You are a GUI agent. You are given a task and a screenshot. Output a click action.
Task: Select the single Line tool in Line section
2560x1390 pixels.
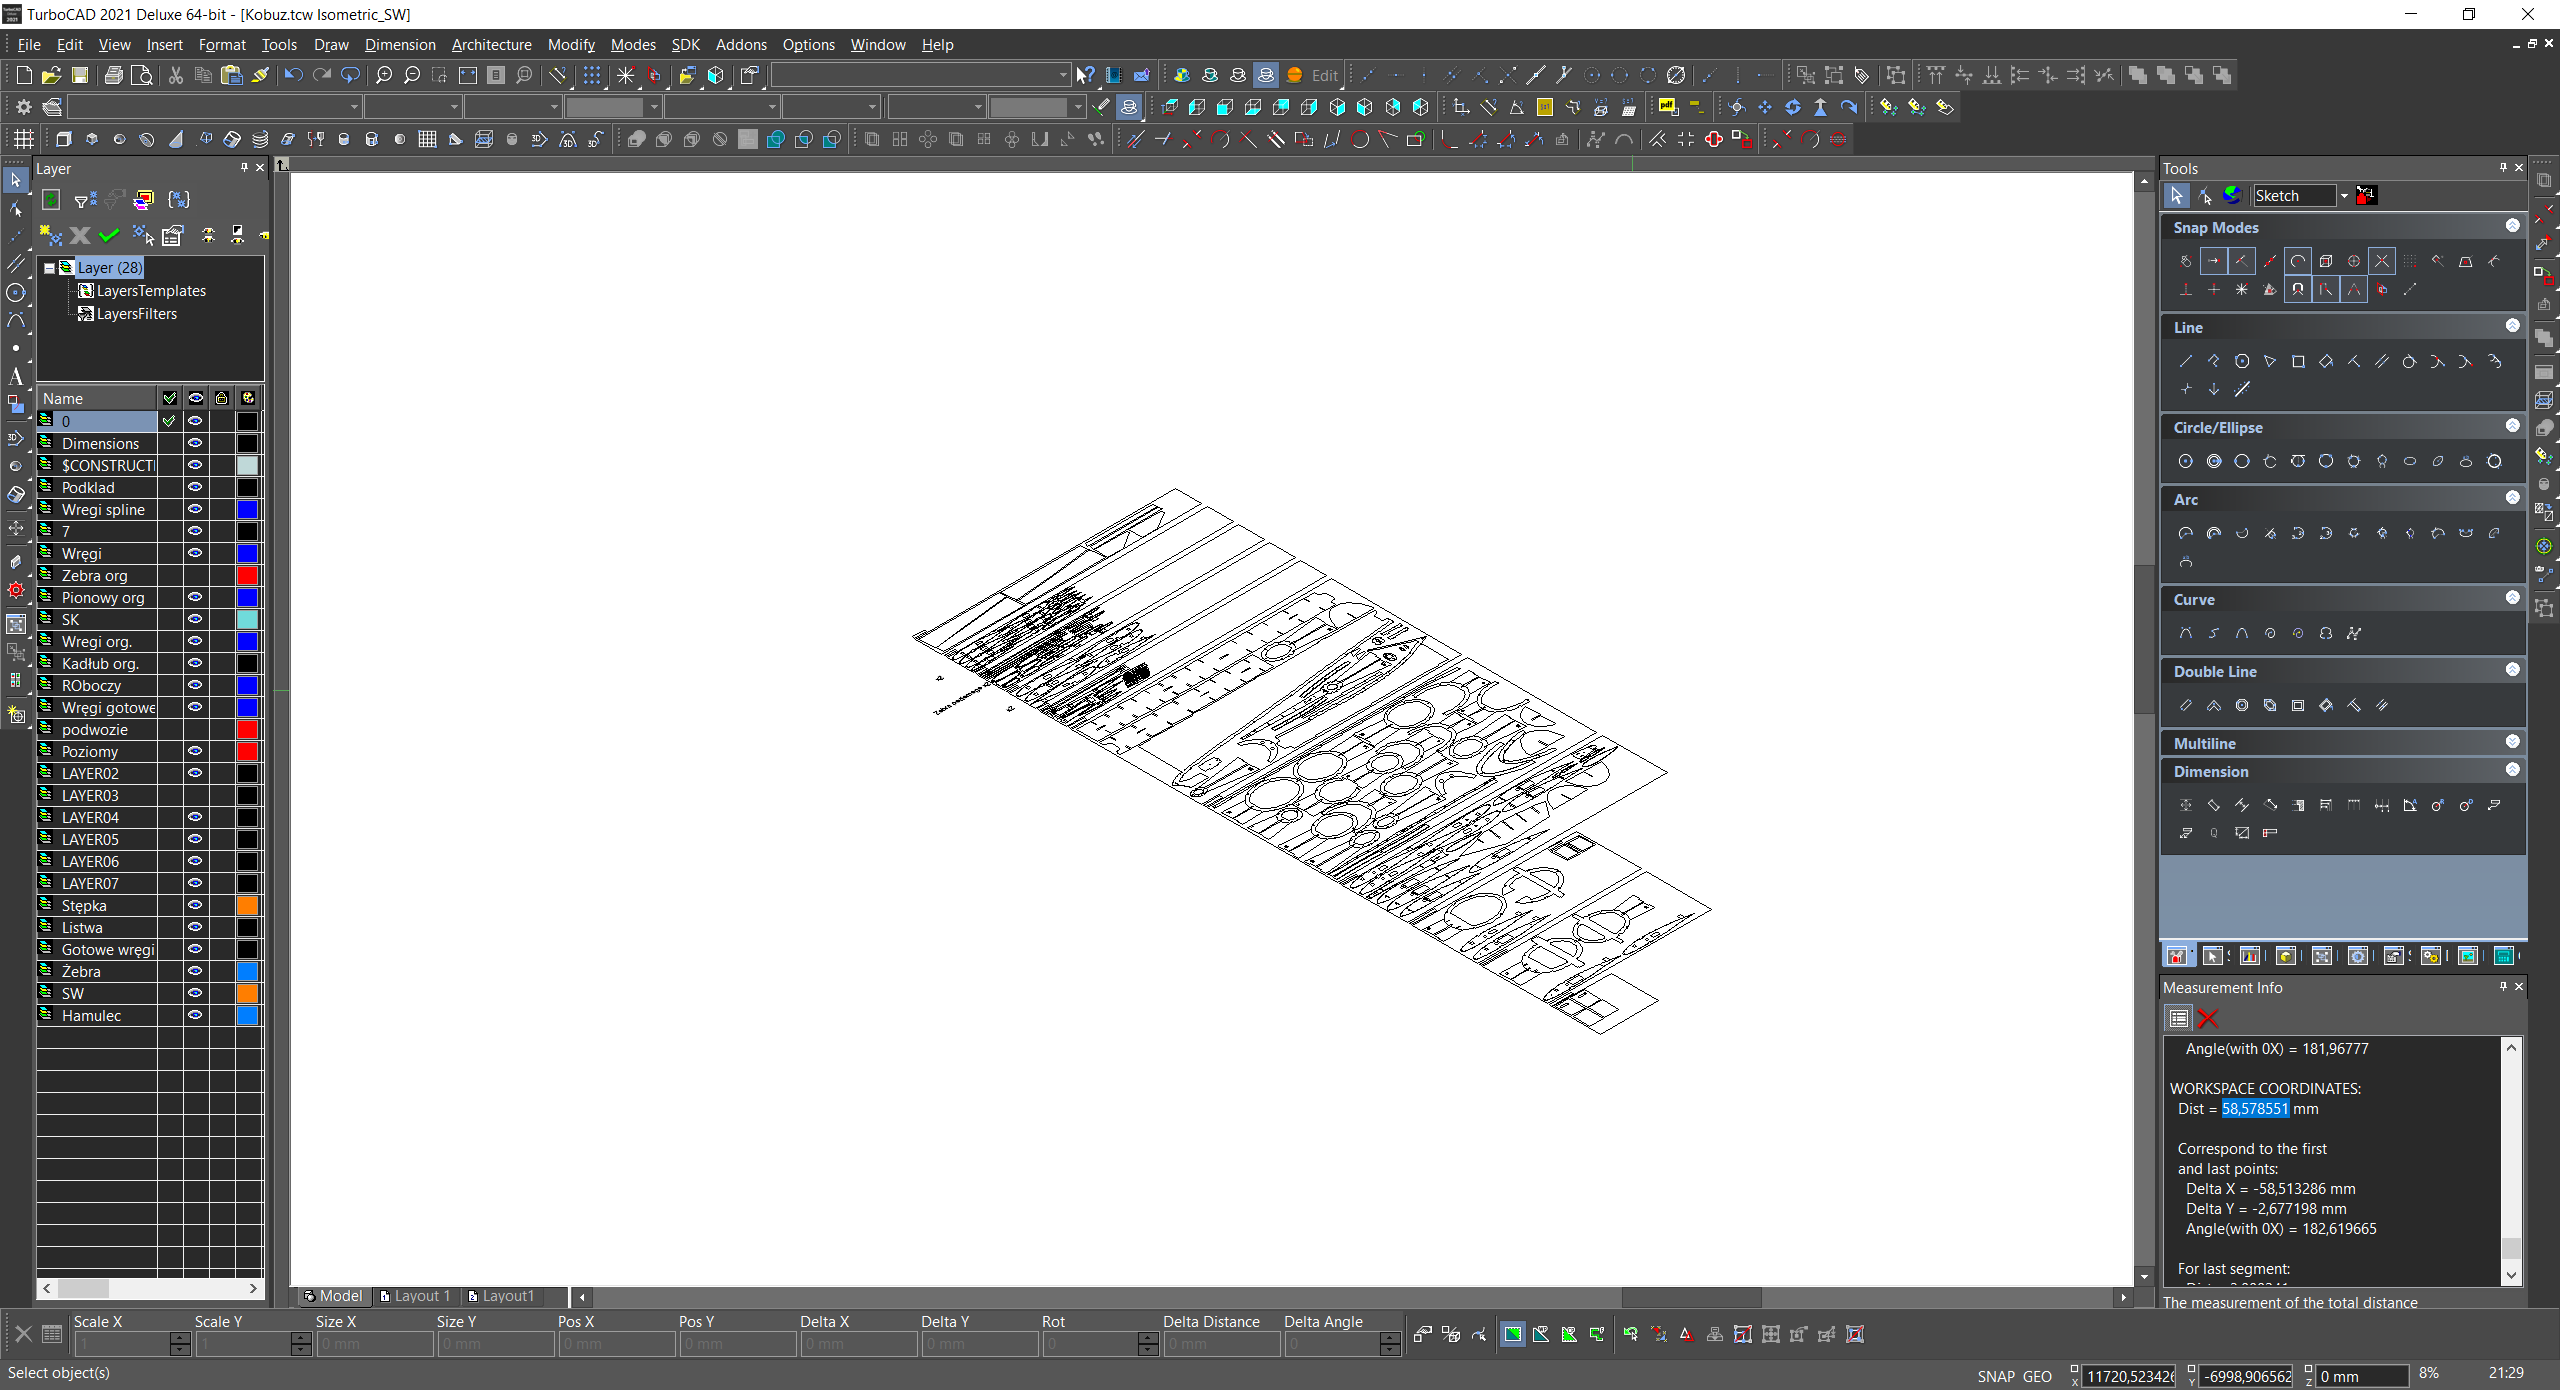2186,362
